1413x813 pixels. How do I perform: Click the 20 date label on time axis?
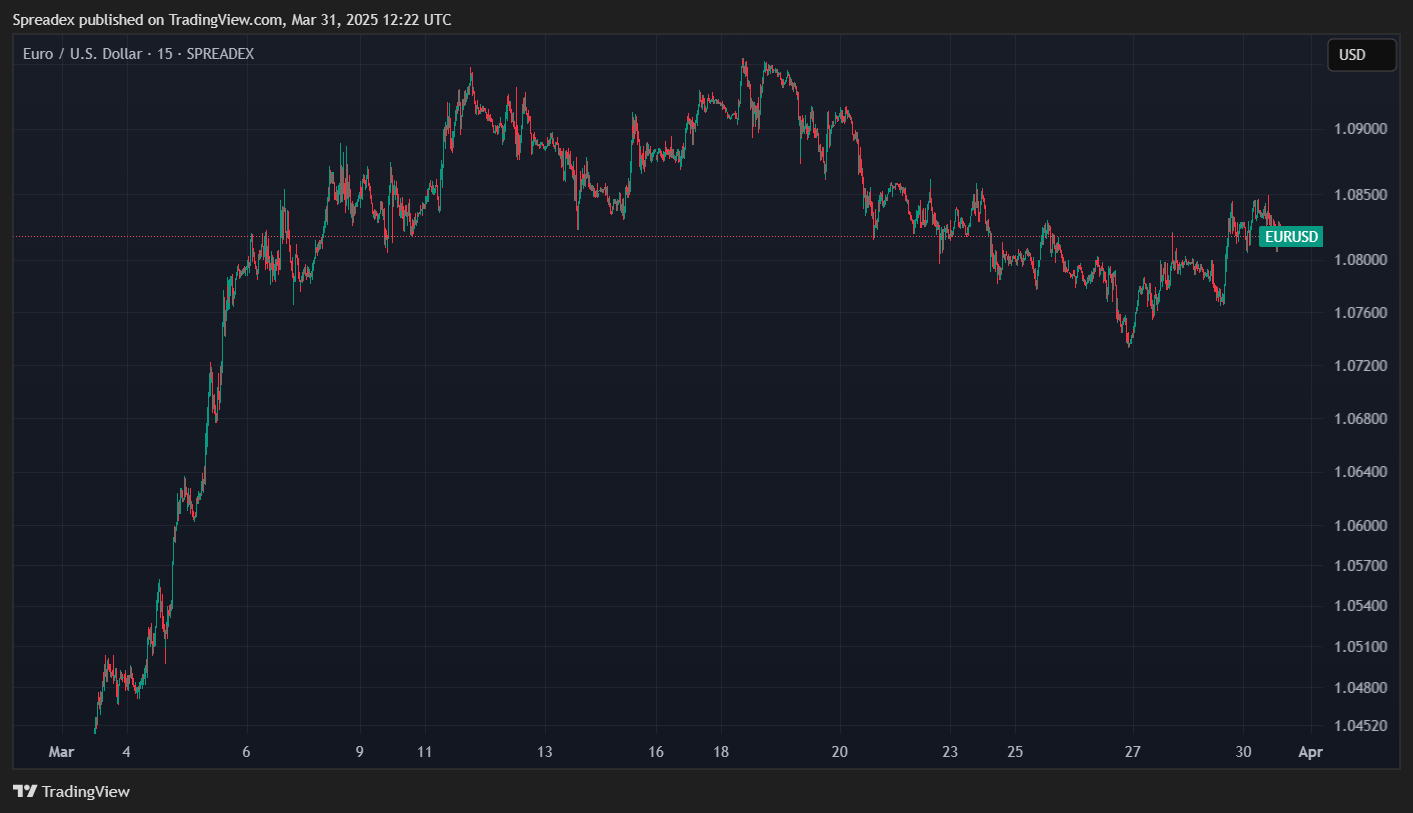coord(840,752)
